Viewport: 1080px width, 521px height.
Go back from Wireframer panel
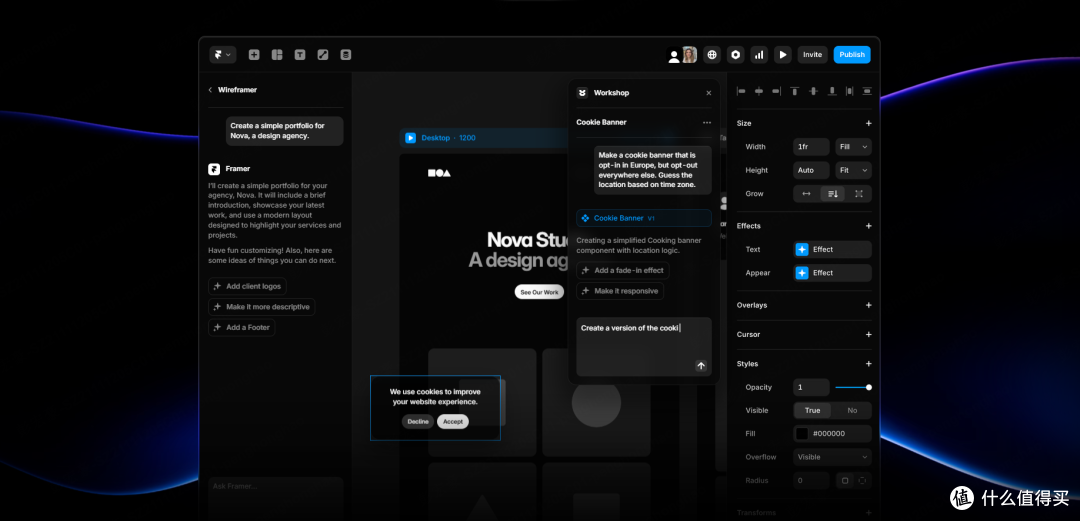coord(210,90)
